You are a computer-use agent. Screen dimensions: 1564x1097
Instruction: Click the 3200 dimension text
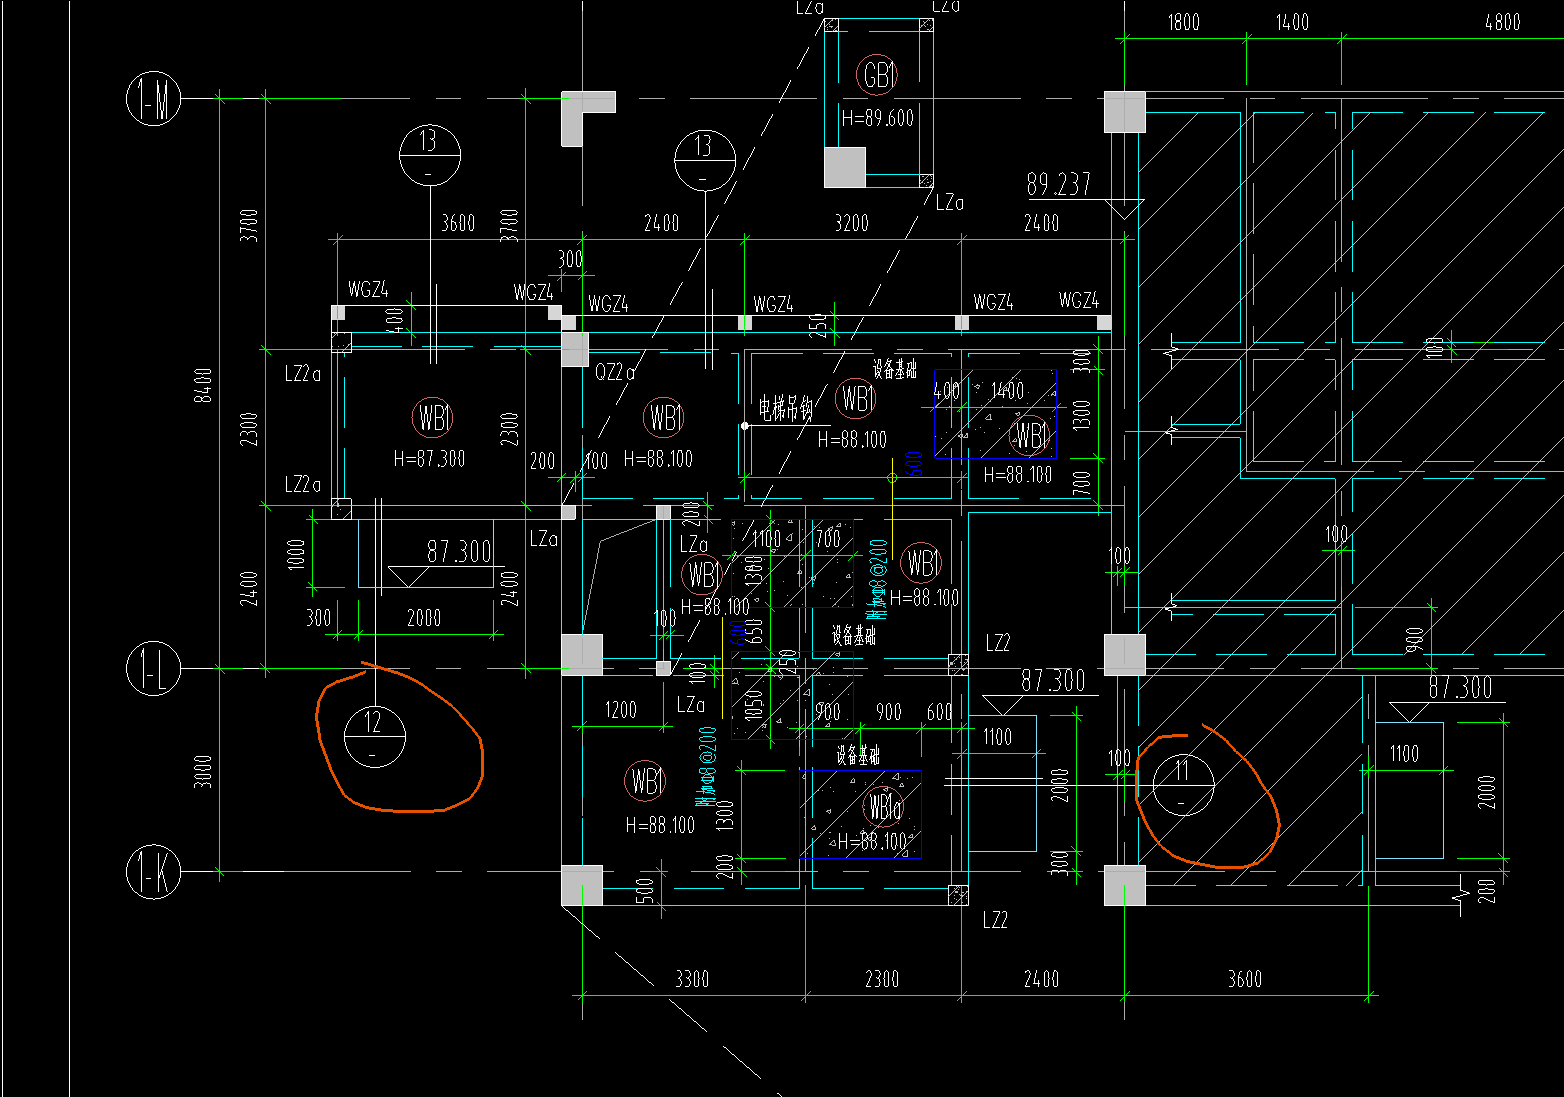(852, 223)
